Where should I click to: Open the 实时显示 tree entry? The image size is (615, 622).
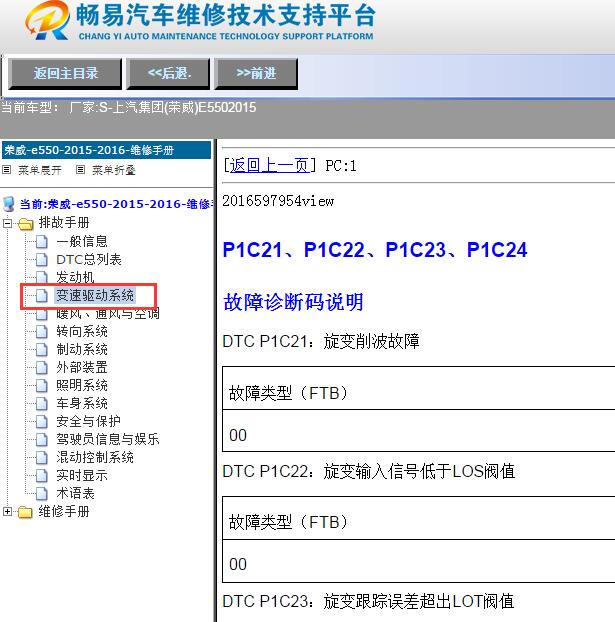click(x=82, y=475)
